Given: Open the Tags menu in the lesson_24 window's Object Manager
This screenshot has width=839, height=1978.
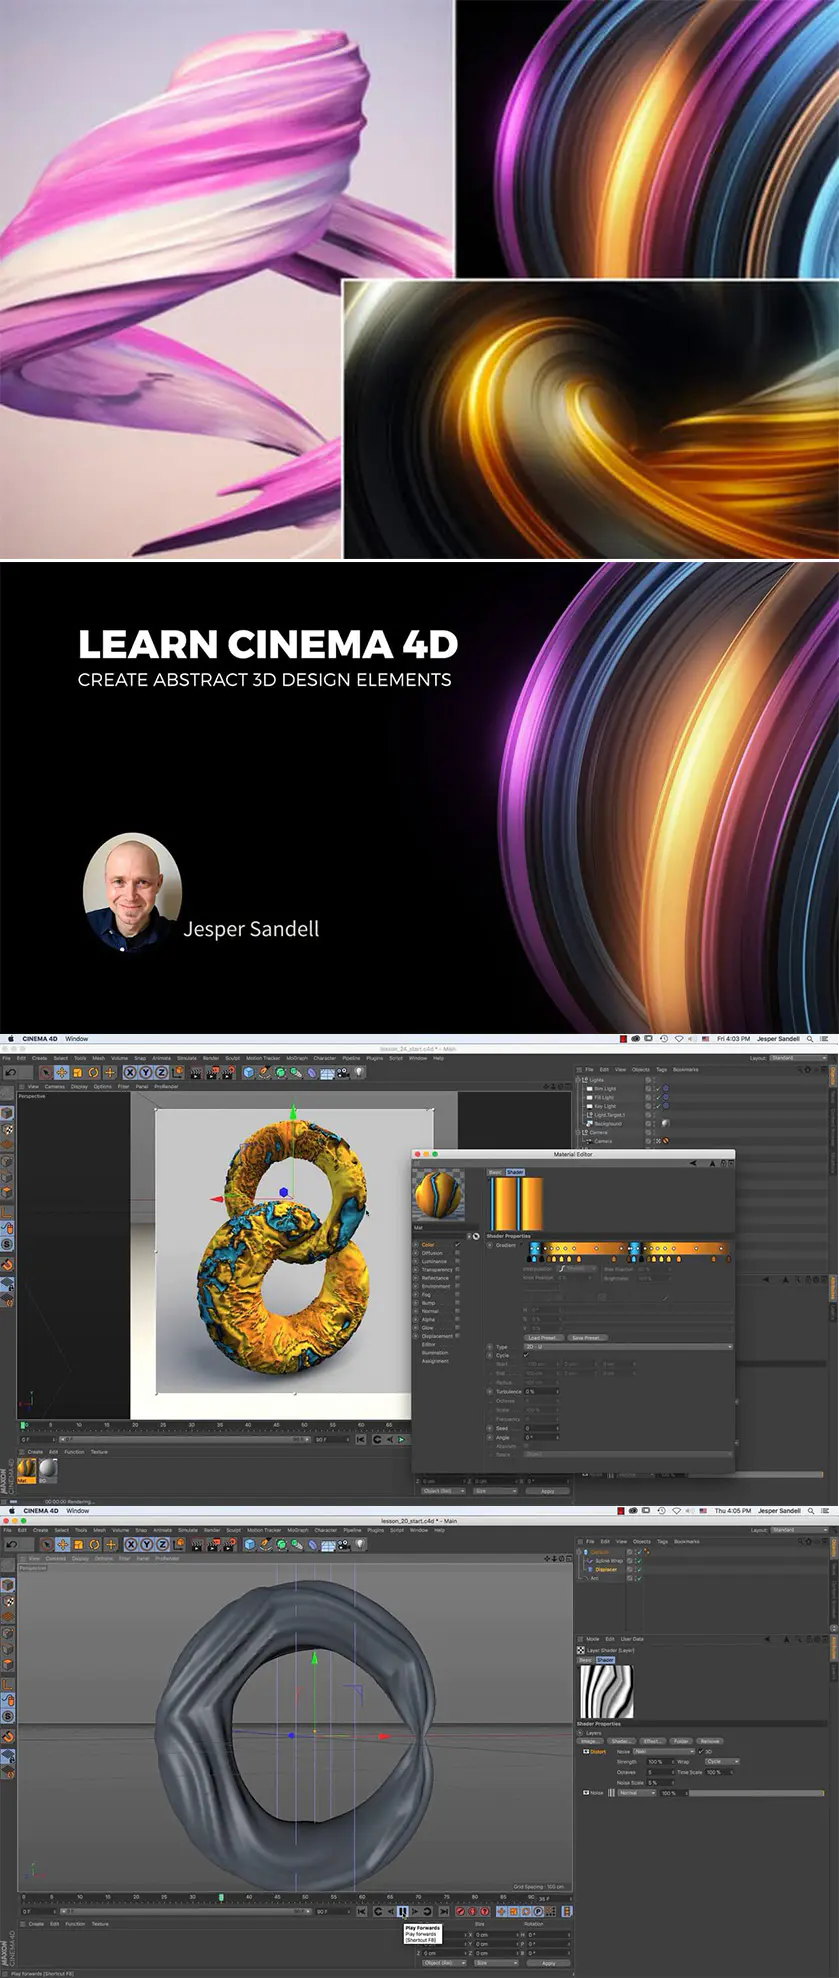Looking at the screenshot, I should (x=661, y=1070).
